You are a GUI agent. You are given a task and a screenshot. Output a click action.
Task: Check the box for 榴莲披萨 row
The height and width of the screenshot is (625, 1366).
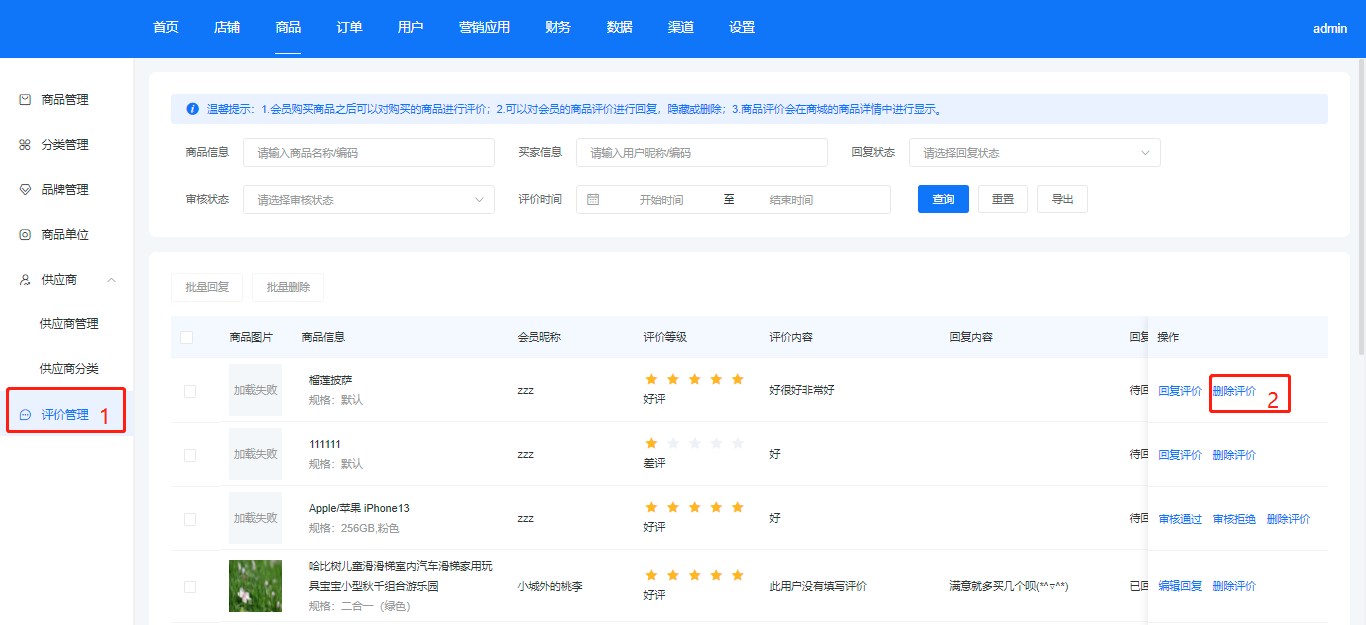tap(190, 391)
